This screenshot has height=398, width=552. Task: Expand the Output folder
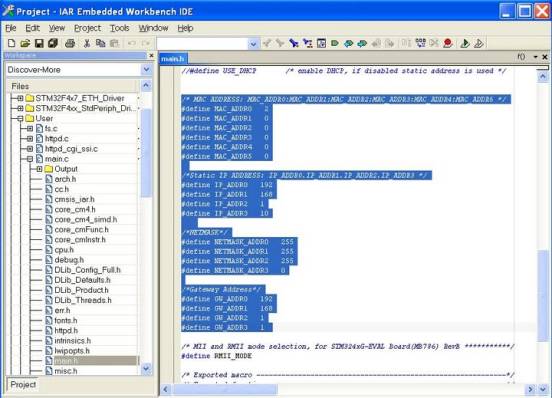click(39, 169)
